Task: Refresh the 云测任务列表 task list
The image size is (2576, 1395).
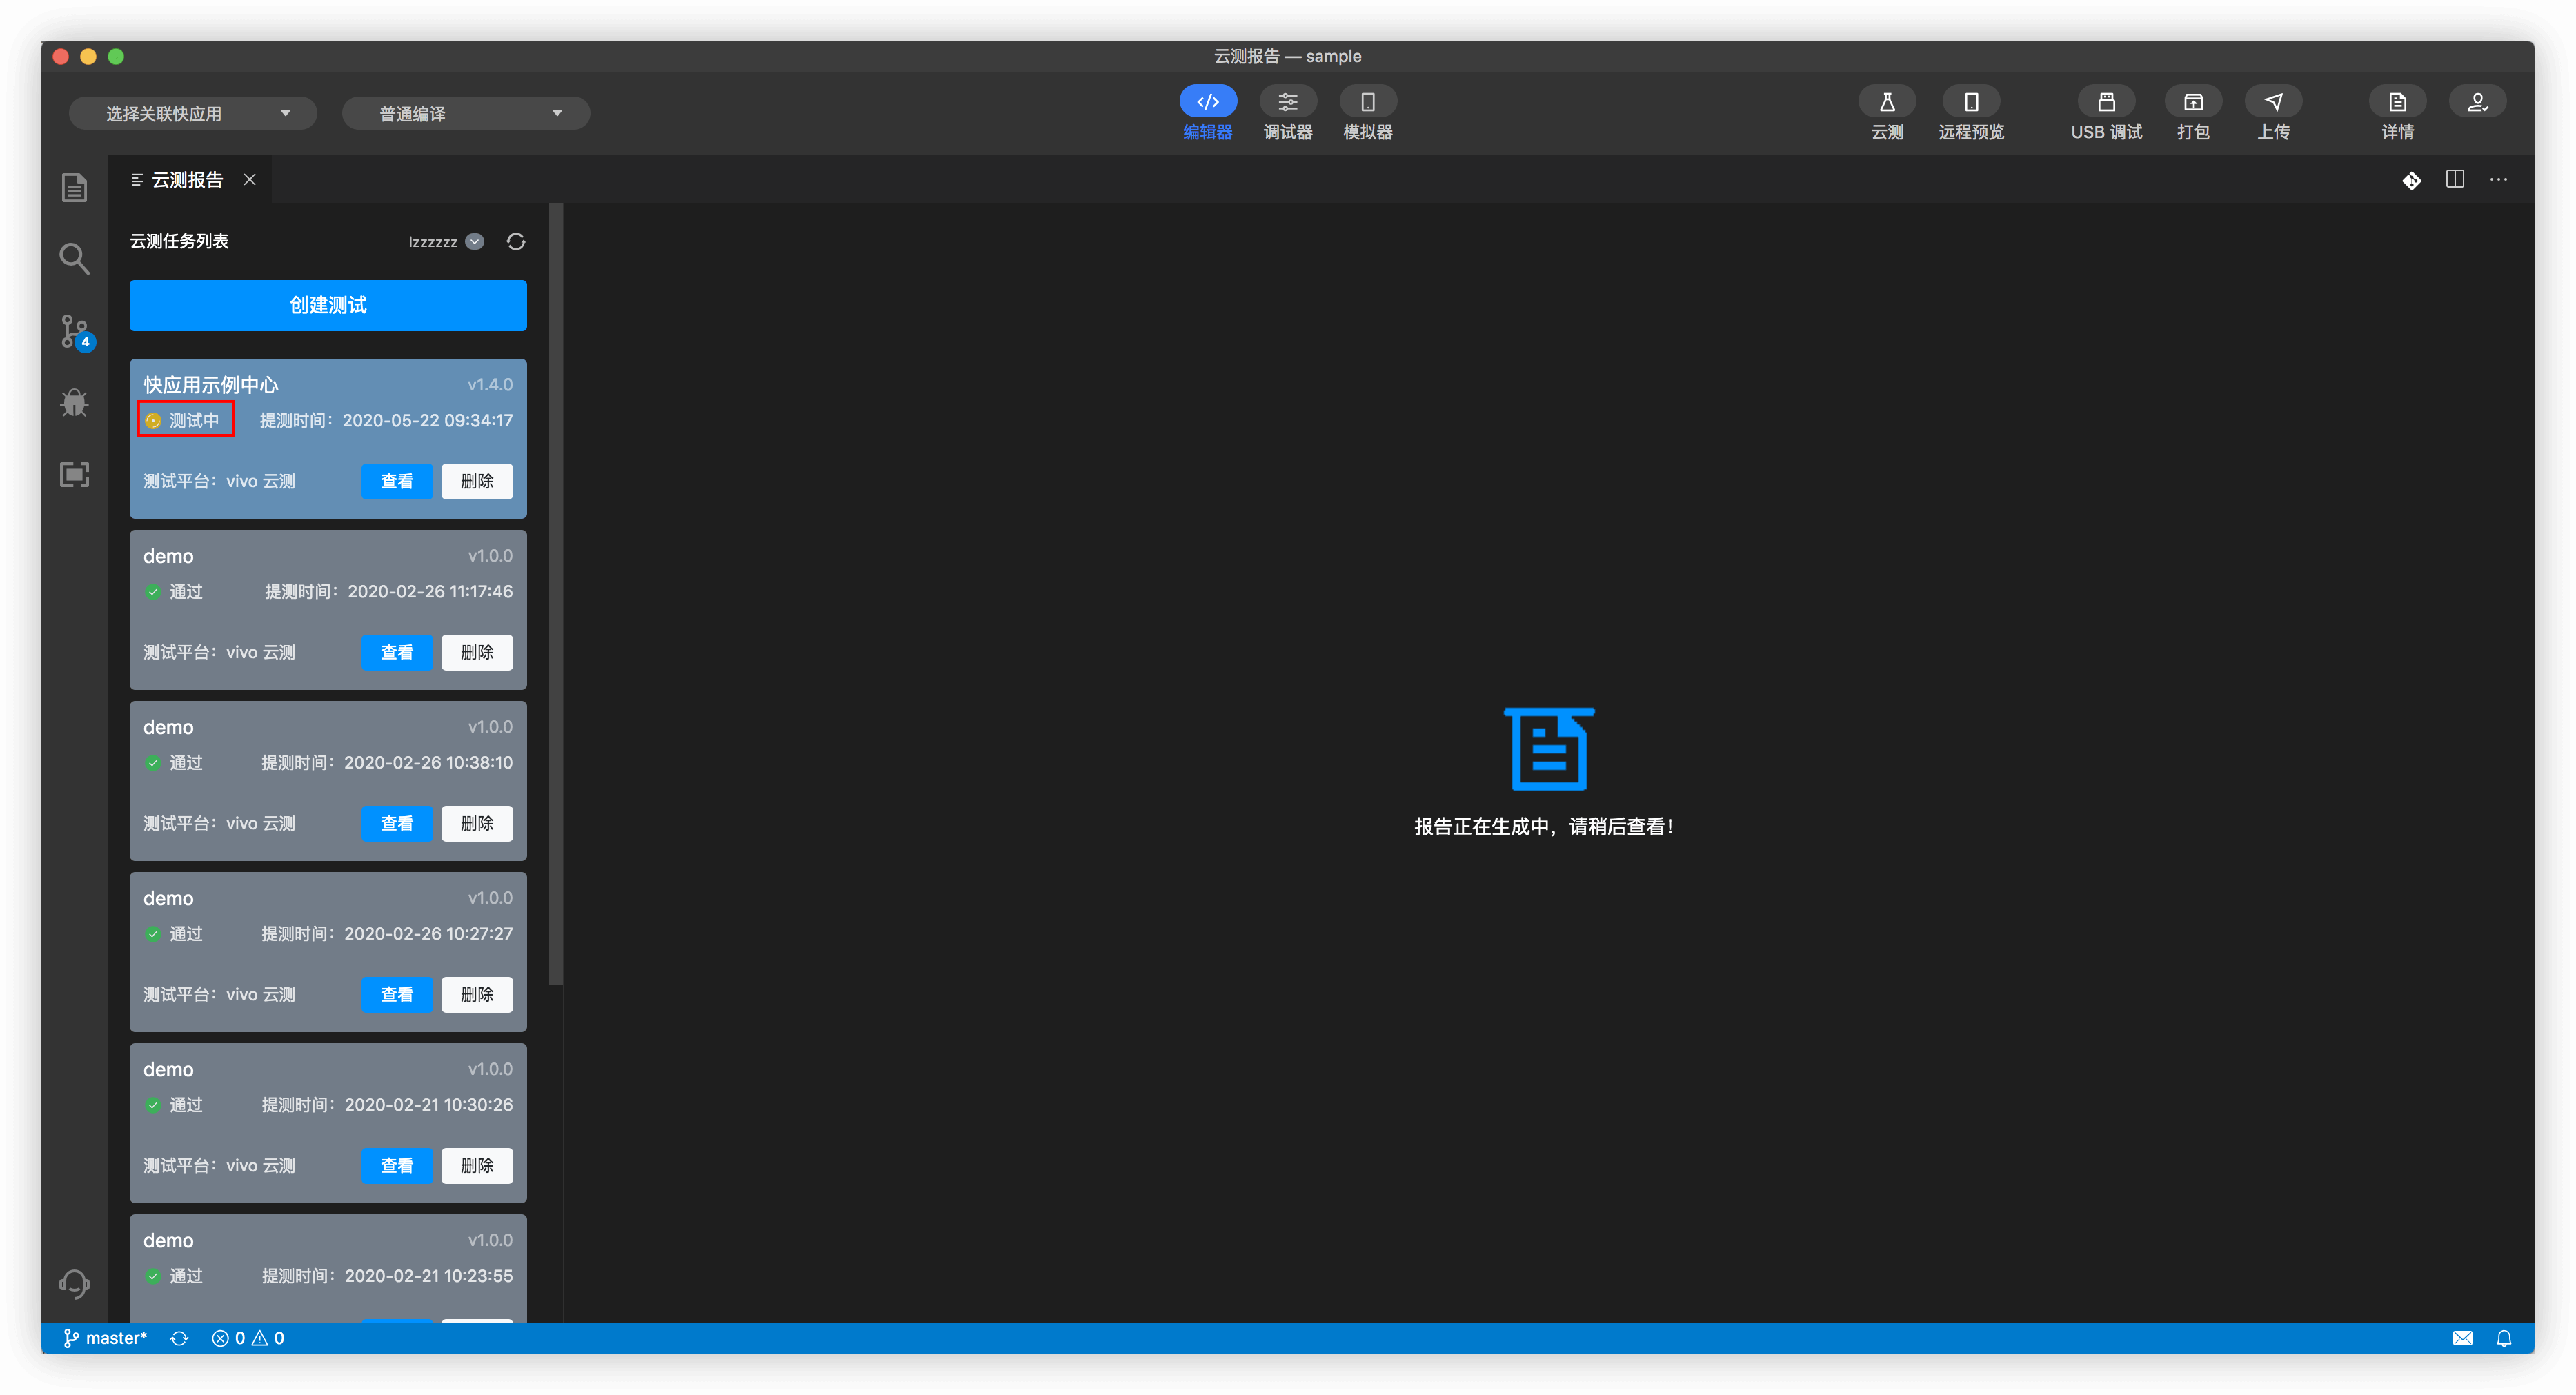Action: click(x=516, y=242)
